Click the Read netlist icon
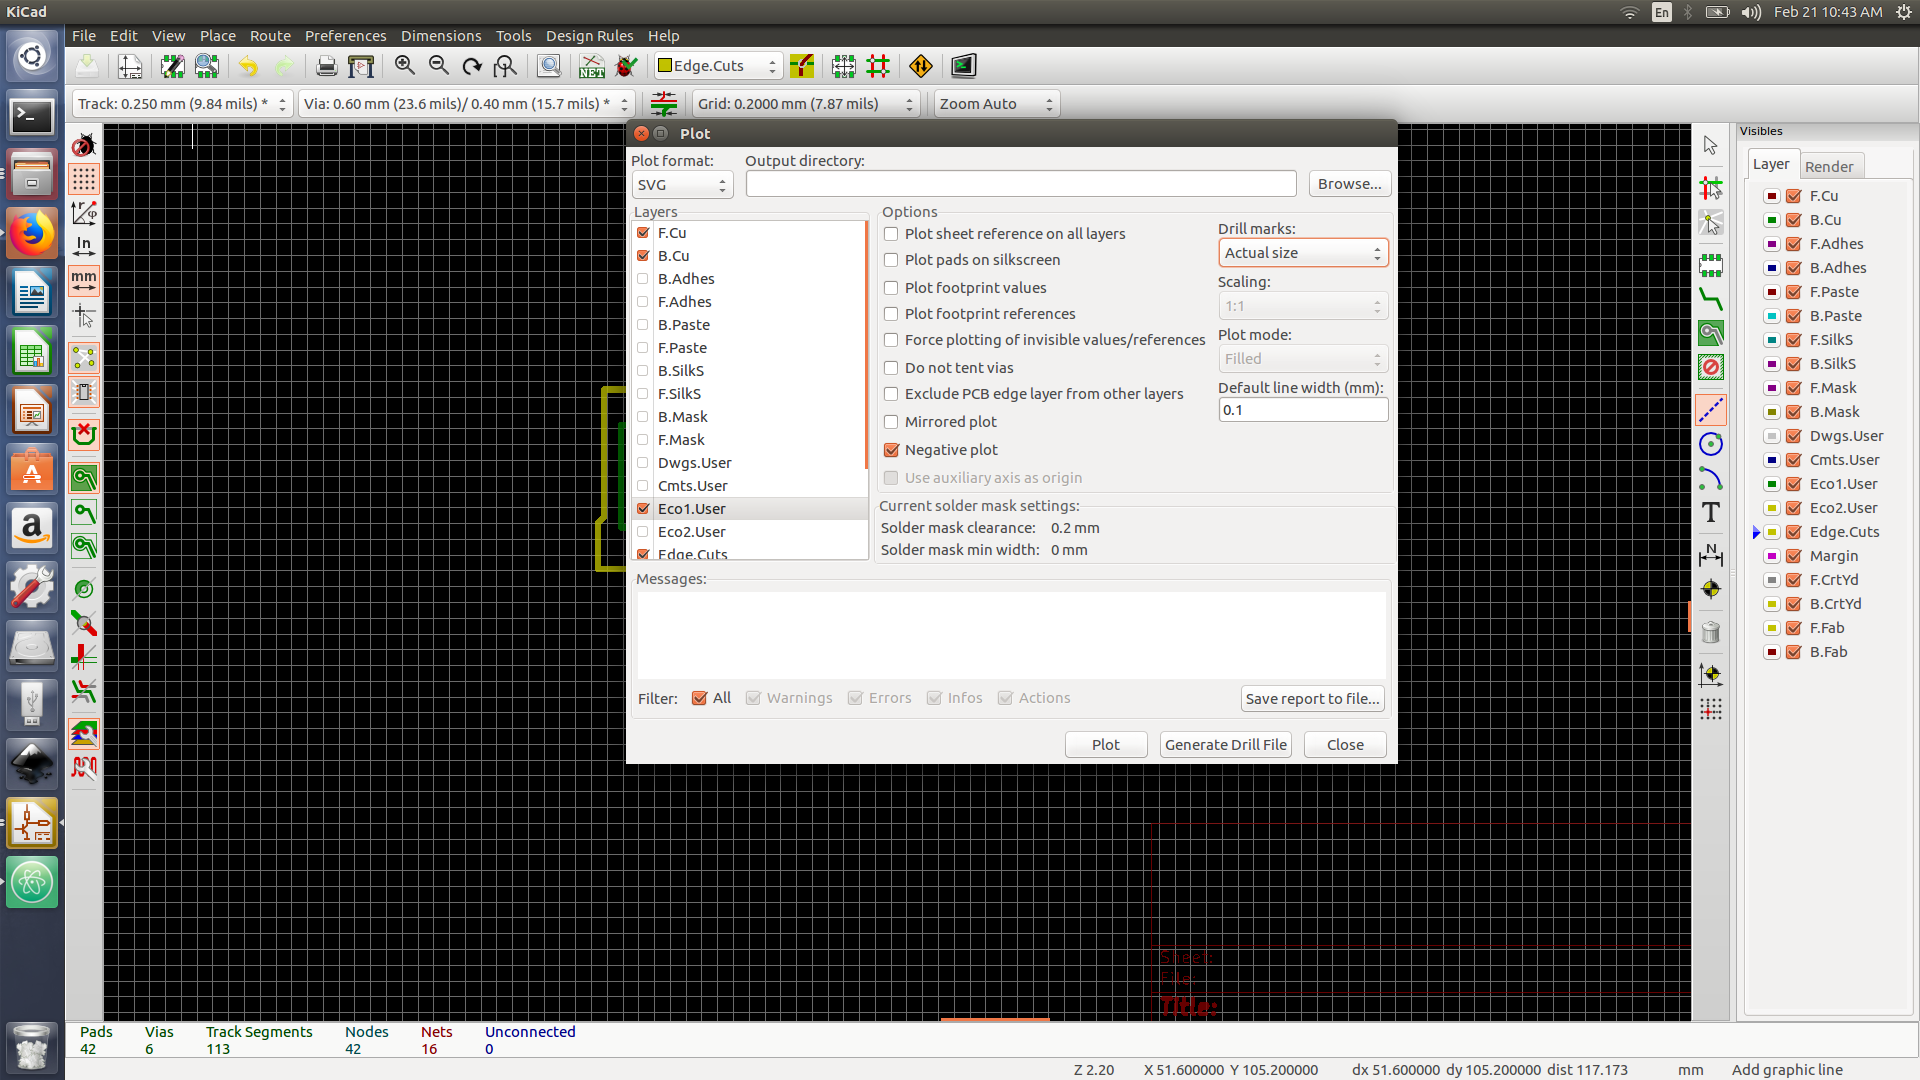Viewport: 1920px width, 1080px height. (592, 66)
